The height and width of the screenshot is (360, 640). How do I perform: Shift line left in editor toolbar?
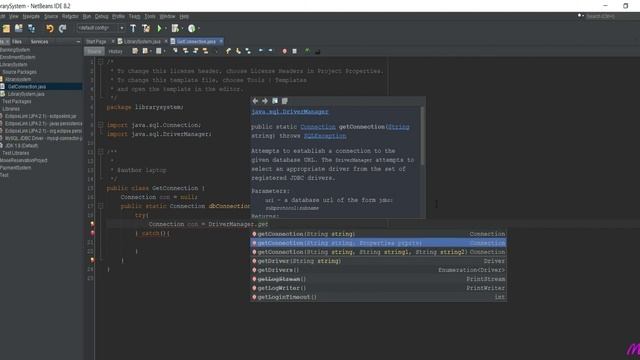click(261, 51)
